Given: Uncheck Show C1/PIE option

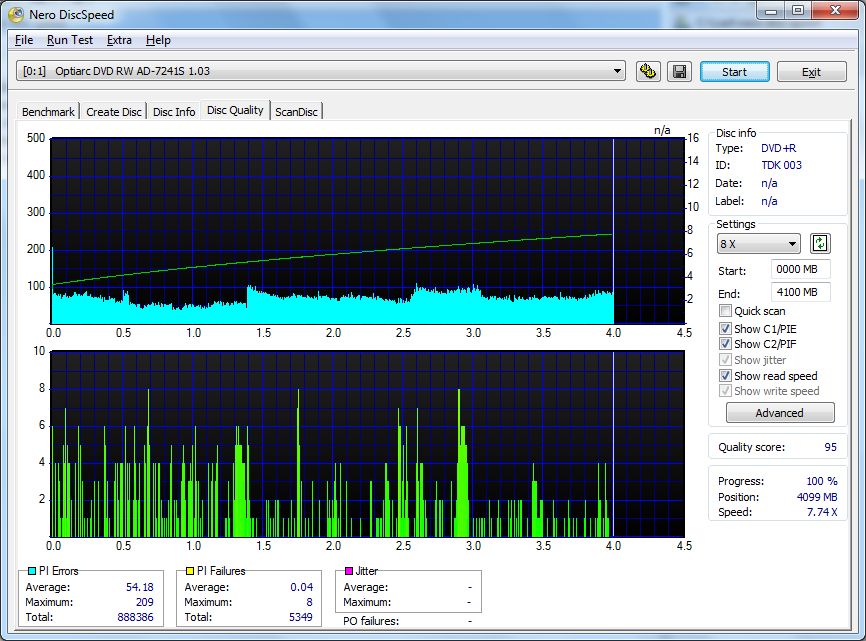Looking at the screenshot, I should [x=725, y=328].
